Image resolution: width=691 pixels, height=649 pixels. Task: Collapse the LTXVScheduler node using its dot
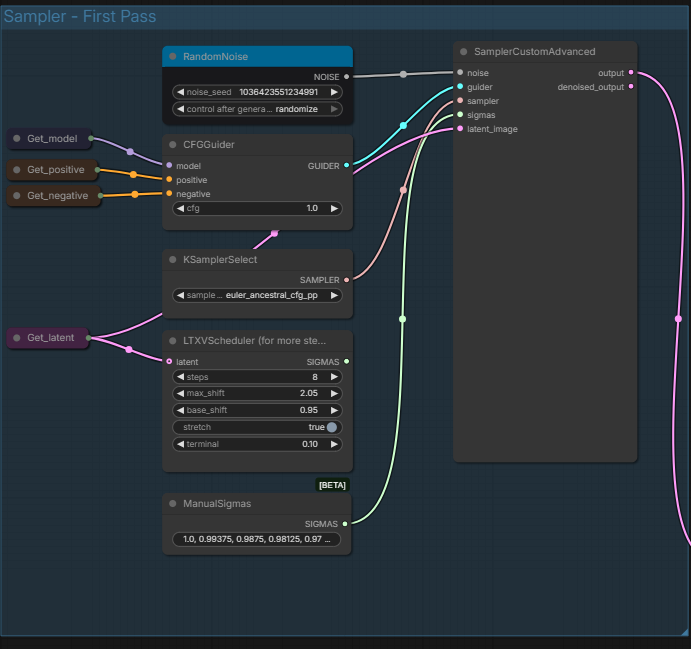[173, 341]
